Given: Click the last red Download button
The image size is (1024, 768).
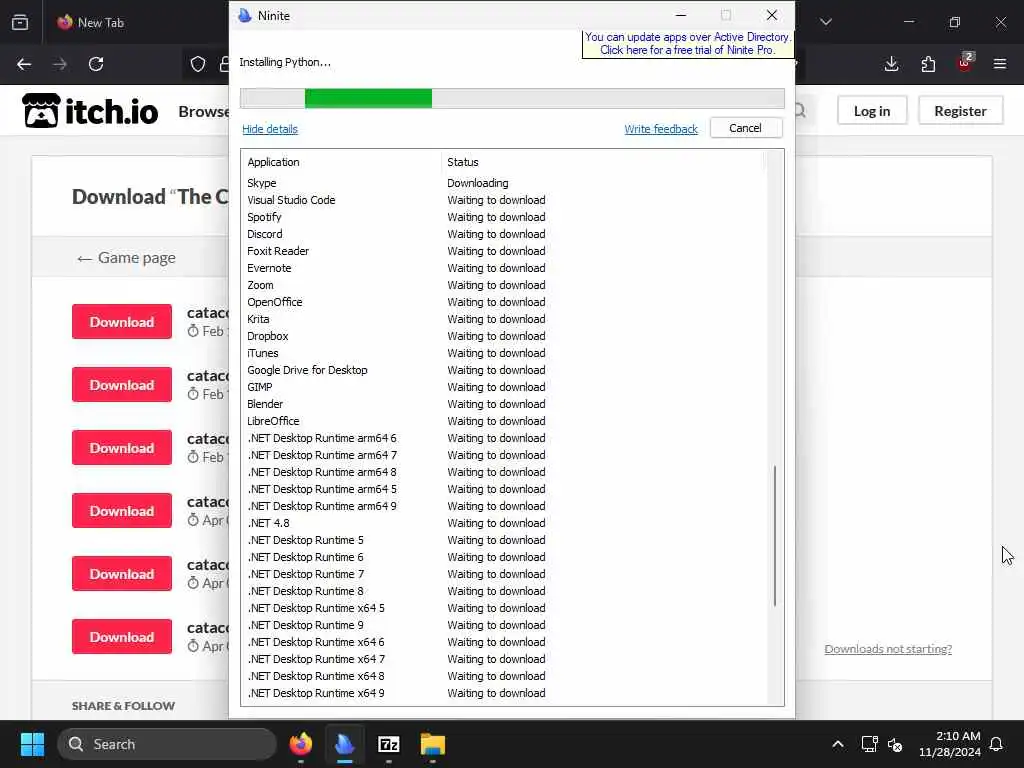Looking at the screenshot, I should [122, 637].
